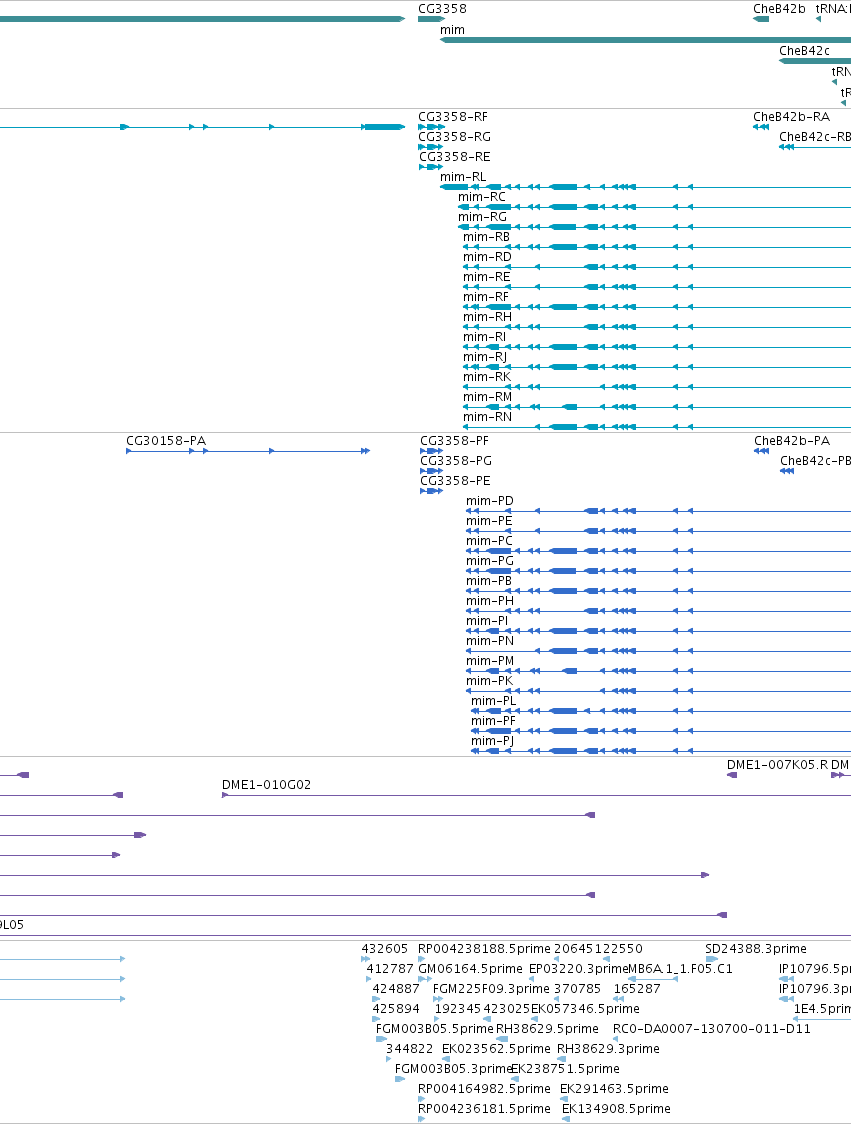Click the mim-RD transcript
Screen dimensions: 851x1124
coord(488,257)
